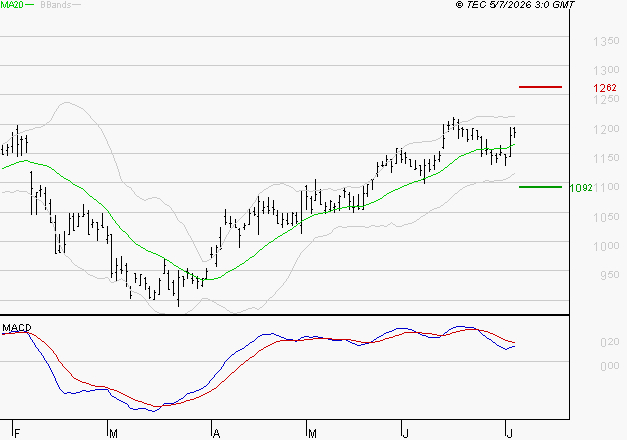Click the A month marker on time axis
The image size is (627, 440).
click(216, 434)
